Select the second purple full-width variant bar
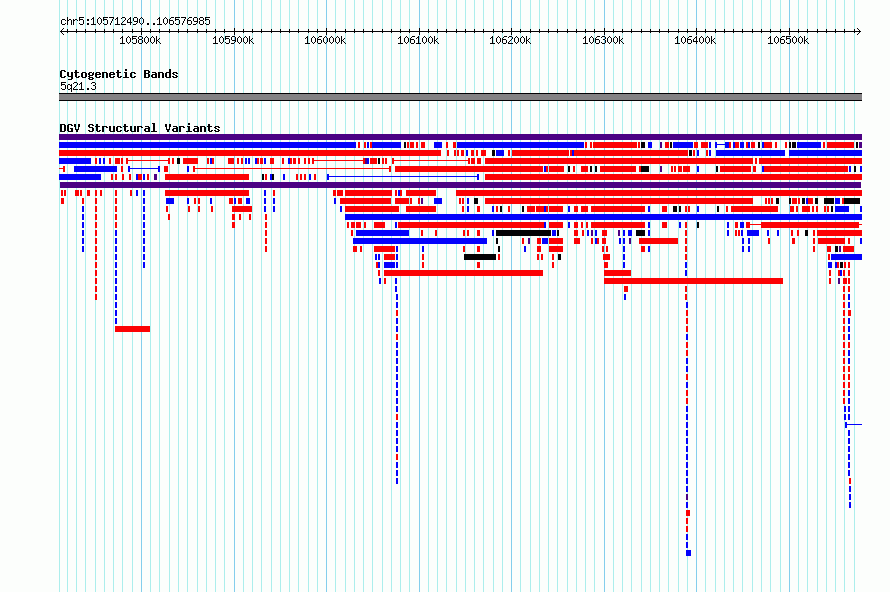The width and height of the screenshot is (890, 592). click(x=460, y=185)
